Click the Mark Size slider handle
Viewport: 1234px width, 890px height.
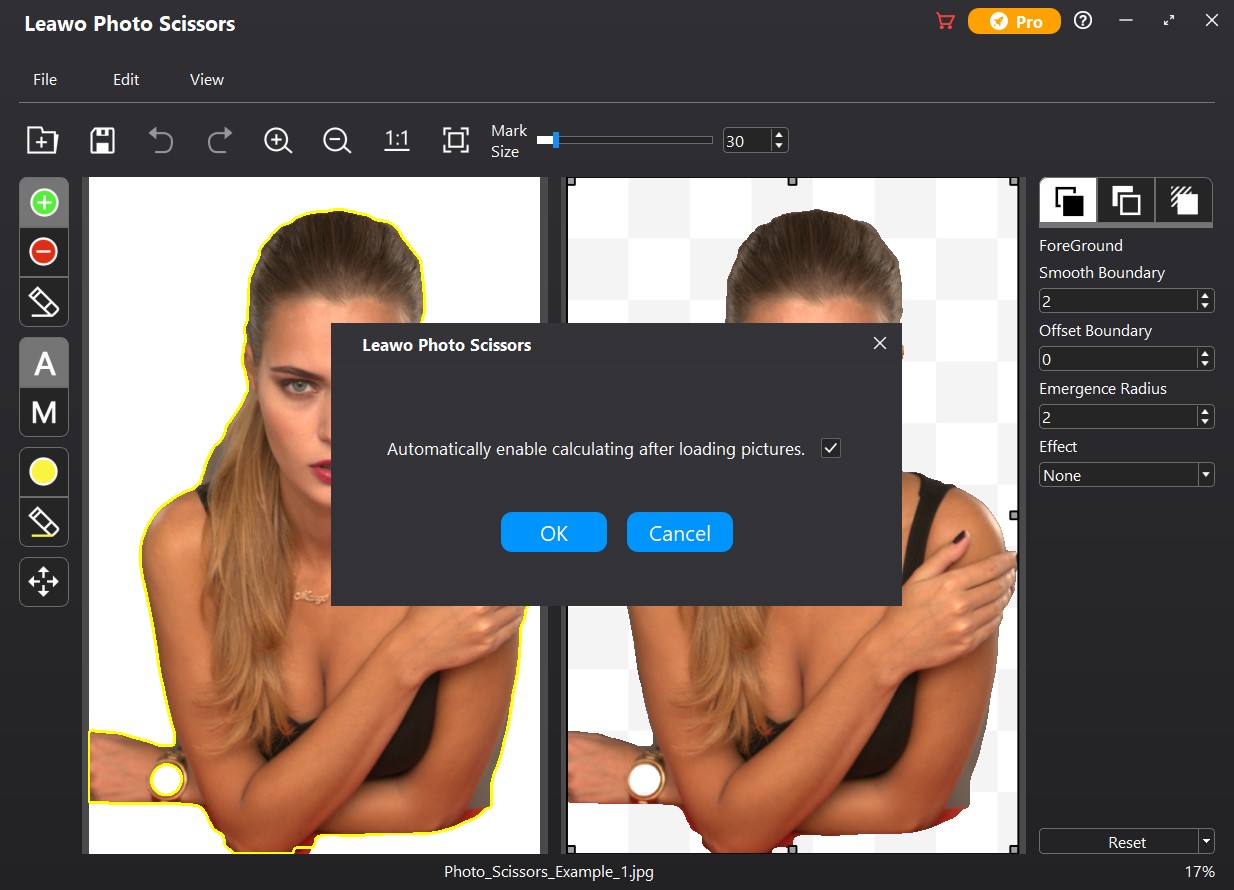point(555,140)
